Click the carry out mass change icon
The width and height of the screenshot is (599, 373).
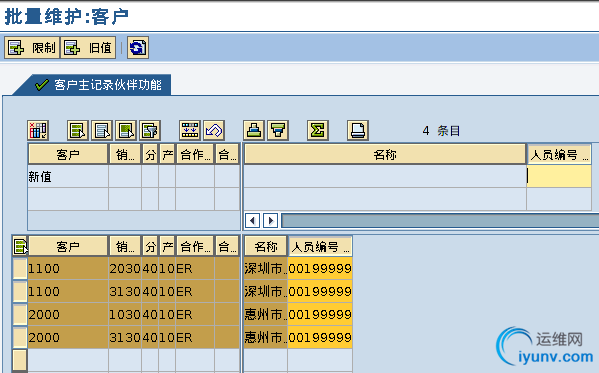pos(189,130)
